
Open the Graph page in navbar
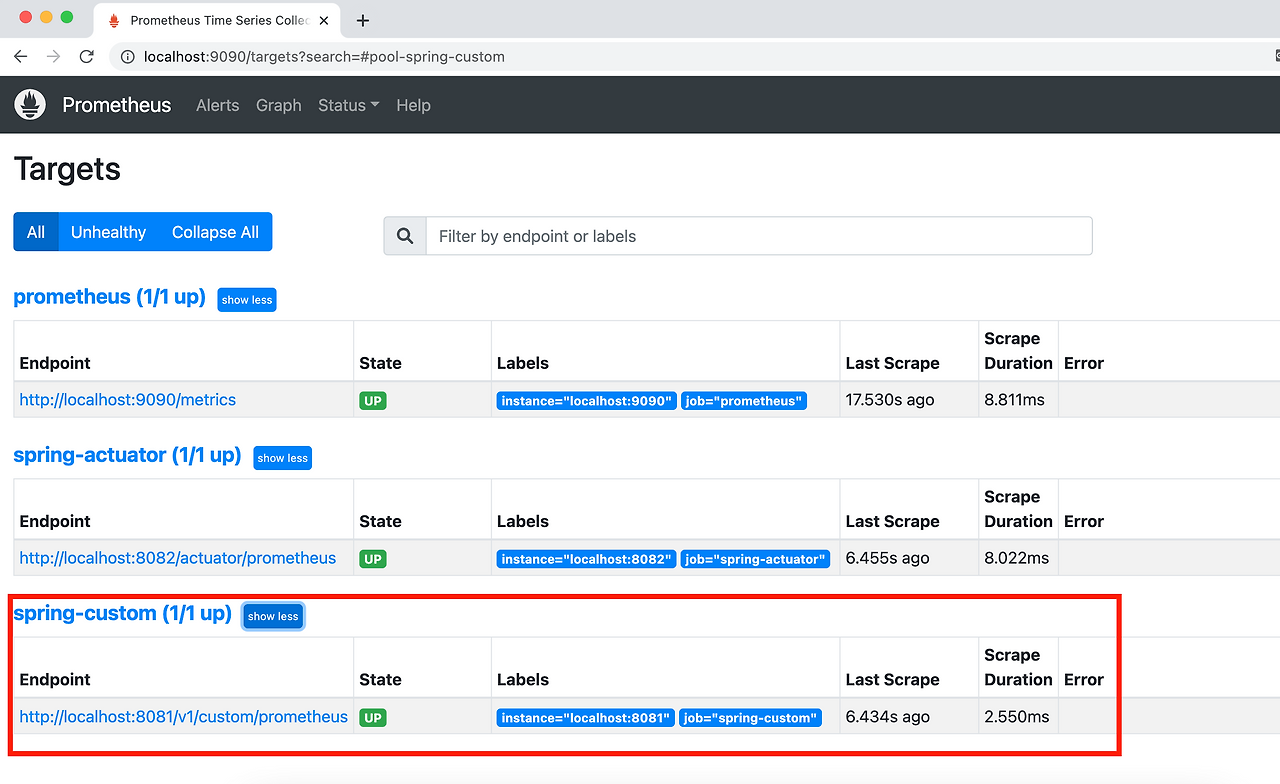click(279, 105)
